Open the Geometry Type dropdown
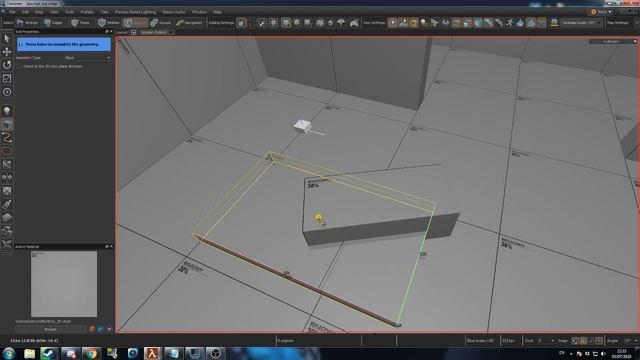The height and width of the screenshot is (360, 640). pyautogui.click(x=87, y=58)
